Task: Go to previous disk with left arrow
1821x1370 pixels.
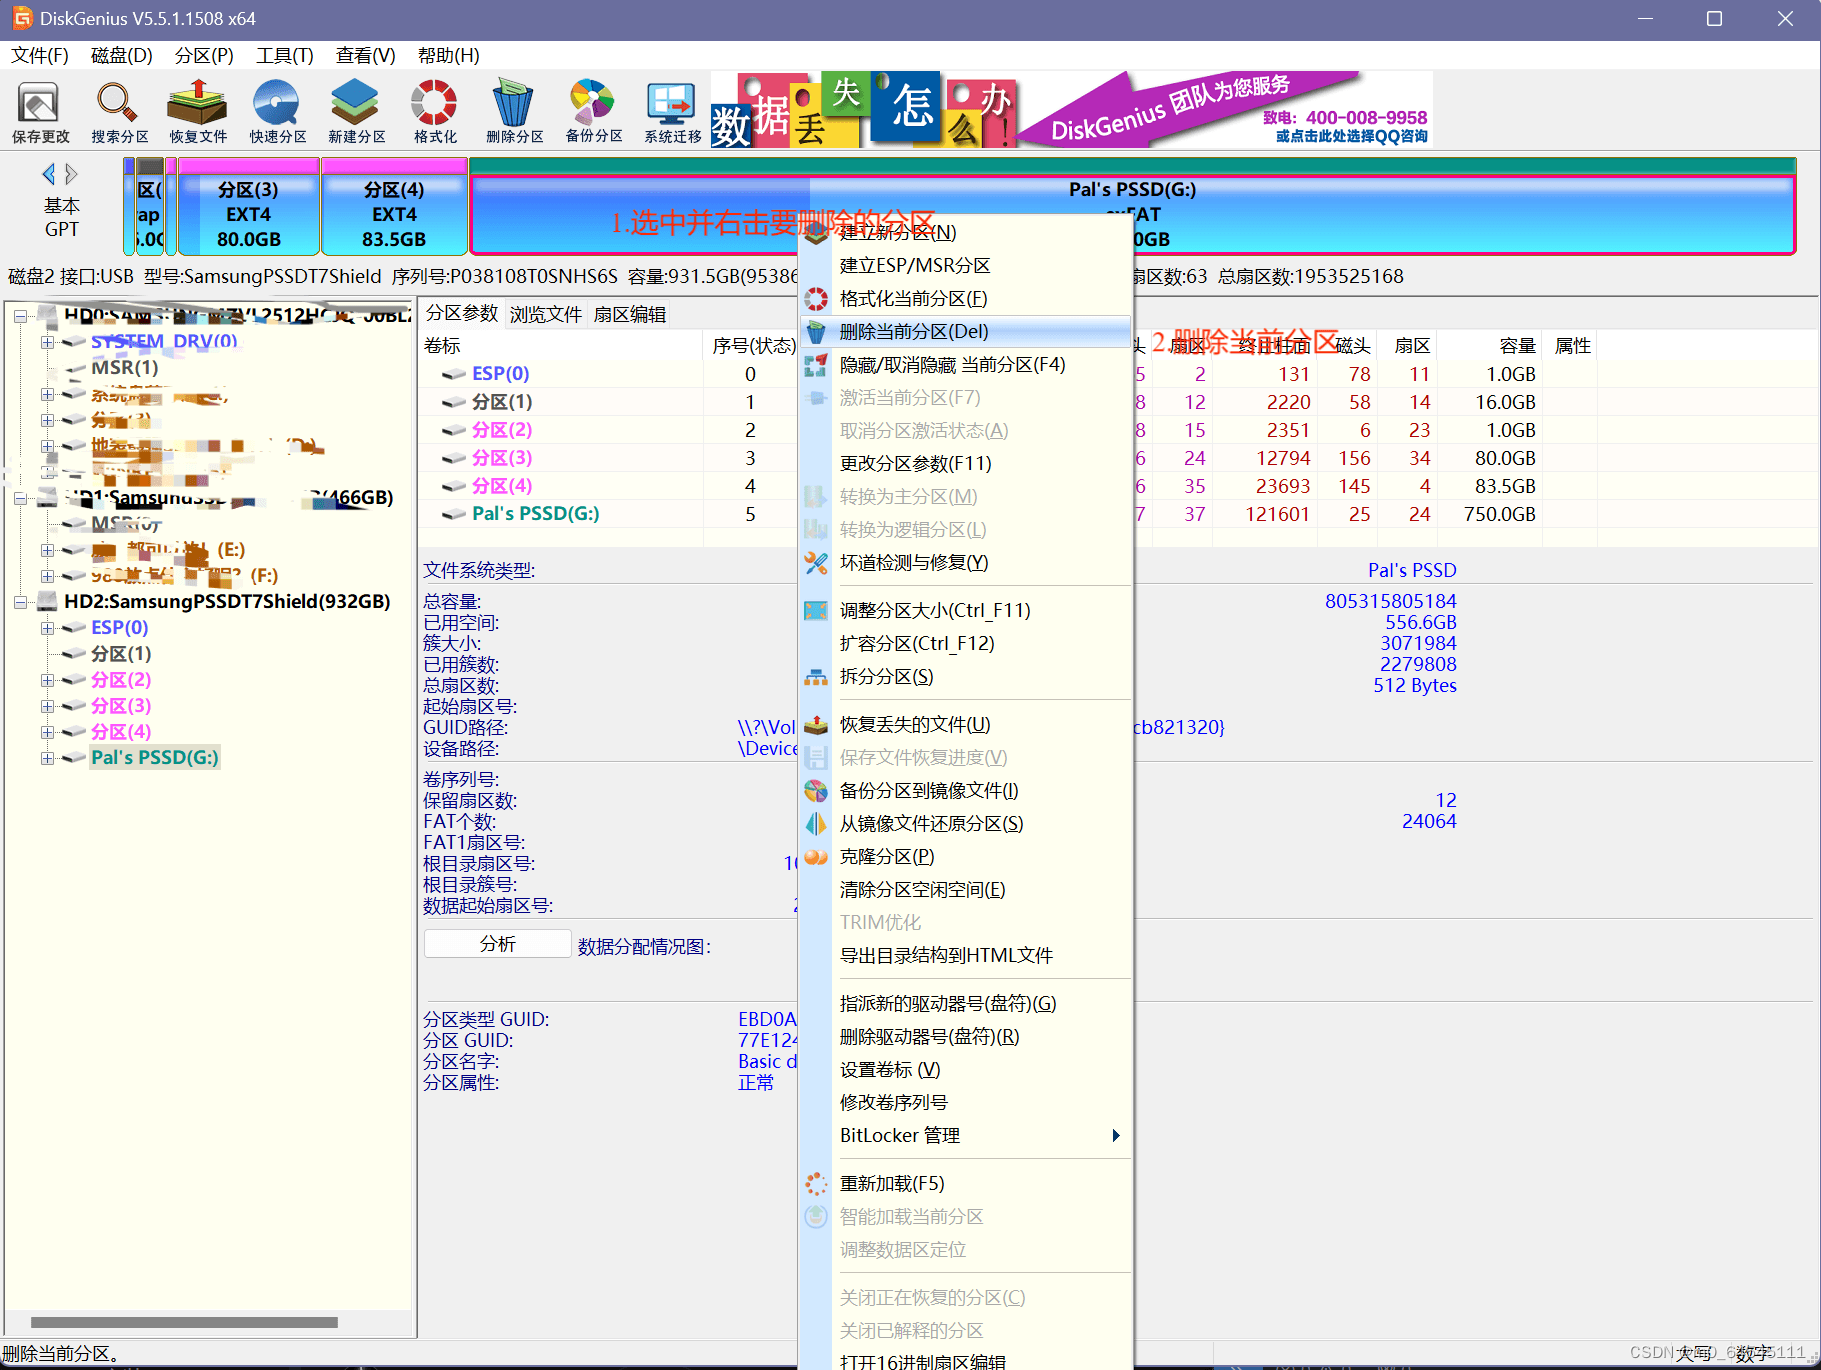Action: coord(48,174)
